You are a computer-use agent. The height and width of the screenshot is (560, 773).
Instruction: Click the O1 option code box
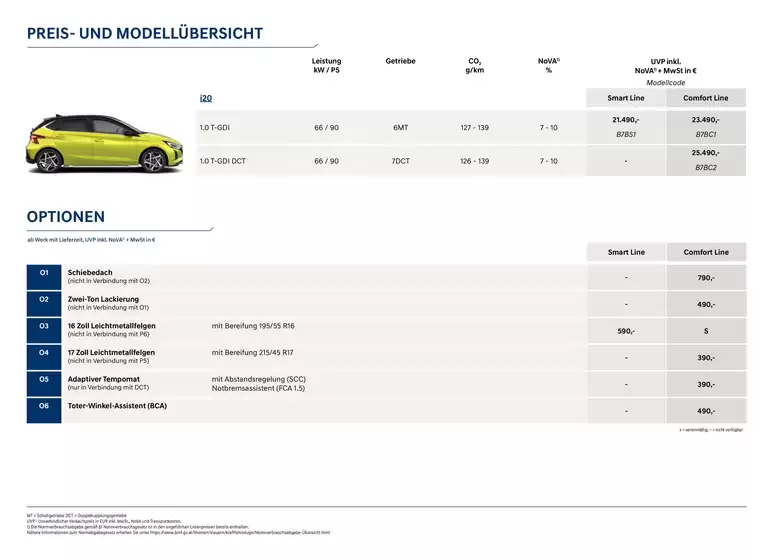tap(44, 277)
